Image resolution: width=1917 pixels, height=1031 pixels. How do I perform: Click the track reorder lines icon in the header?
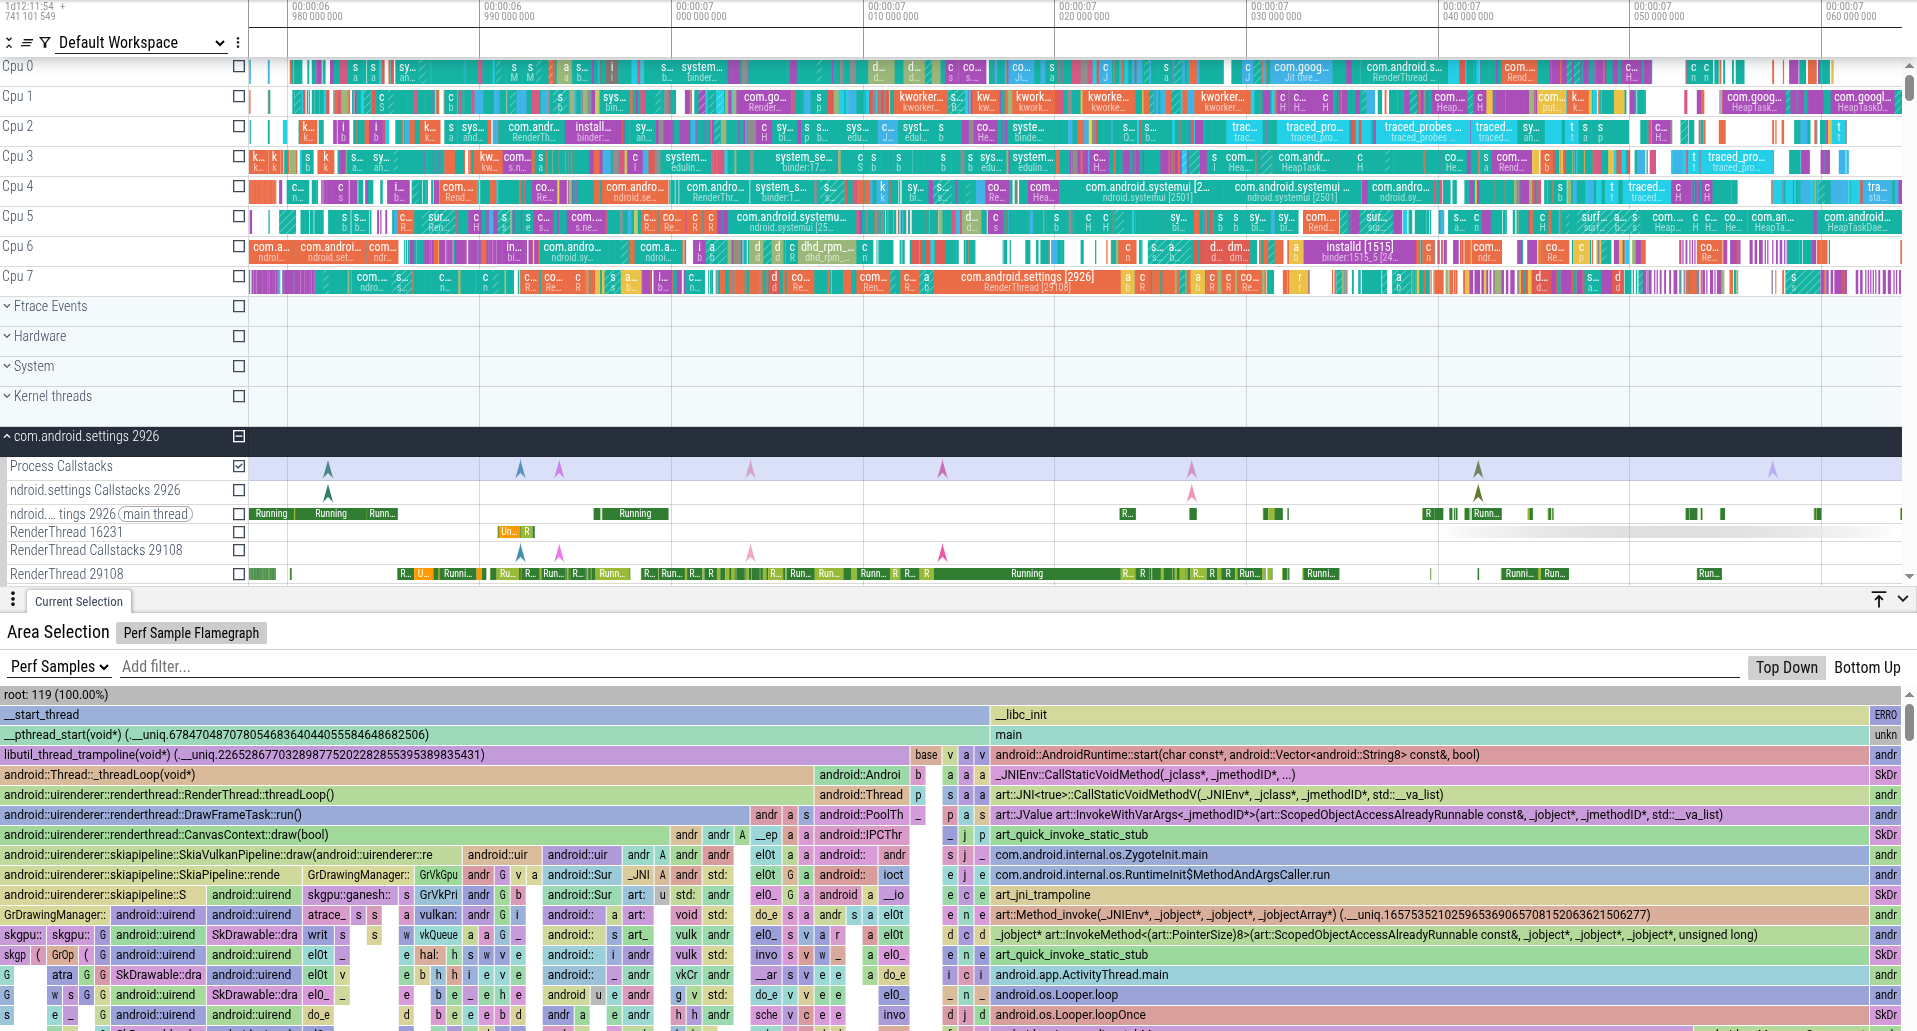(x=26, y=42)
